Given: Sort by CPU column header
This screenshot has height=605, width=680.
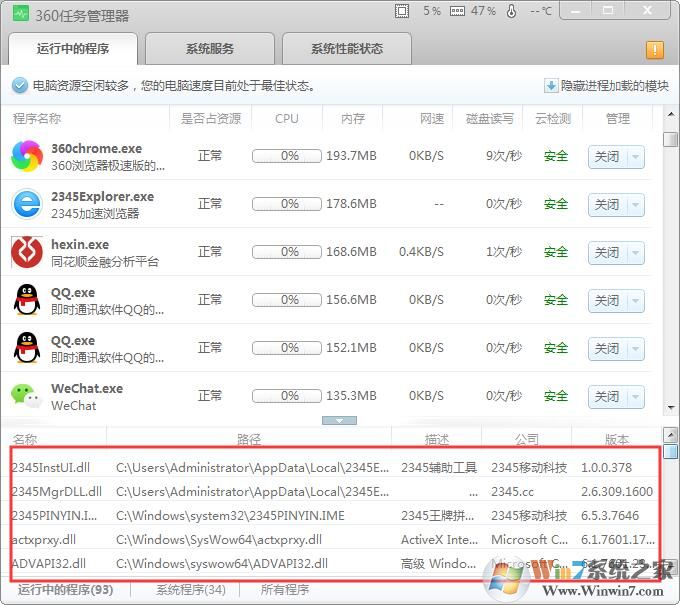Looking at the screenshot, I should [x=287, y=118].
